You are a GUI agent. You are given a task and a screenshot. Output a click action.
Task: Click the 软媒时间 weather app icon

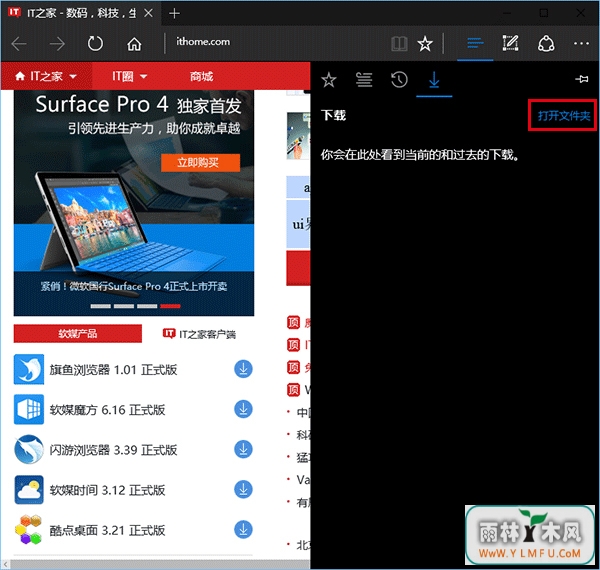pyautogui.click(x=29, y=490)
